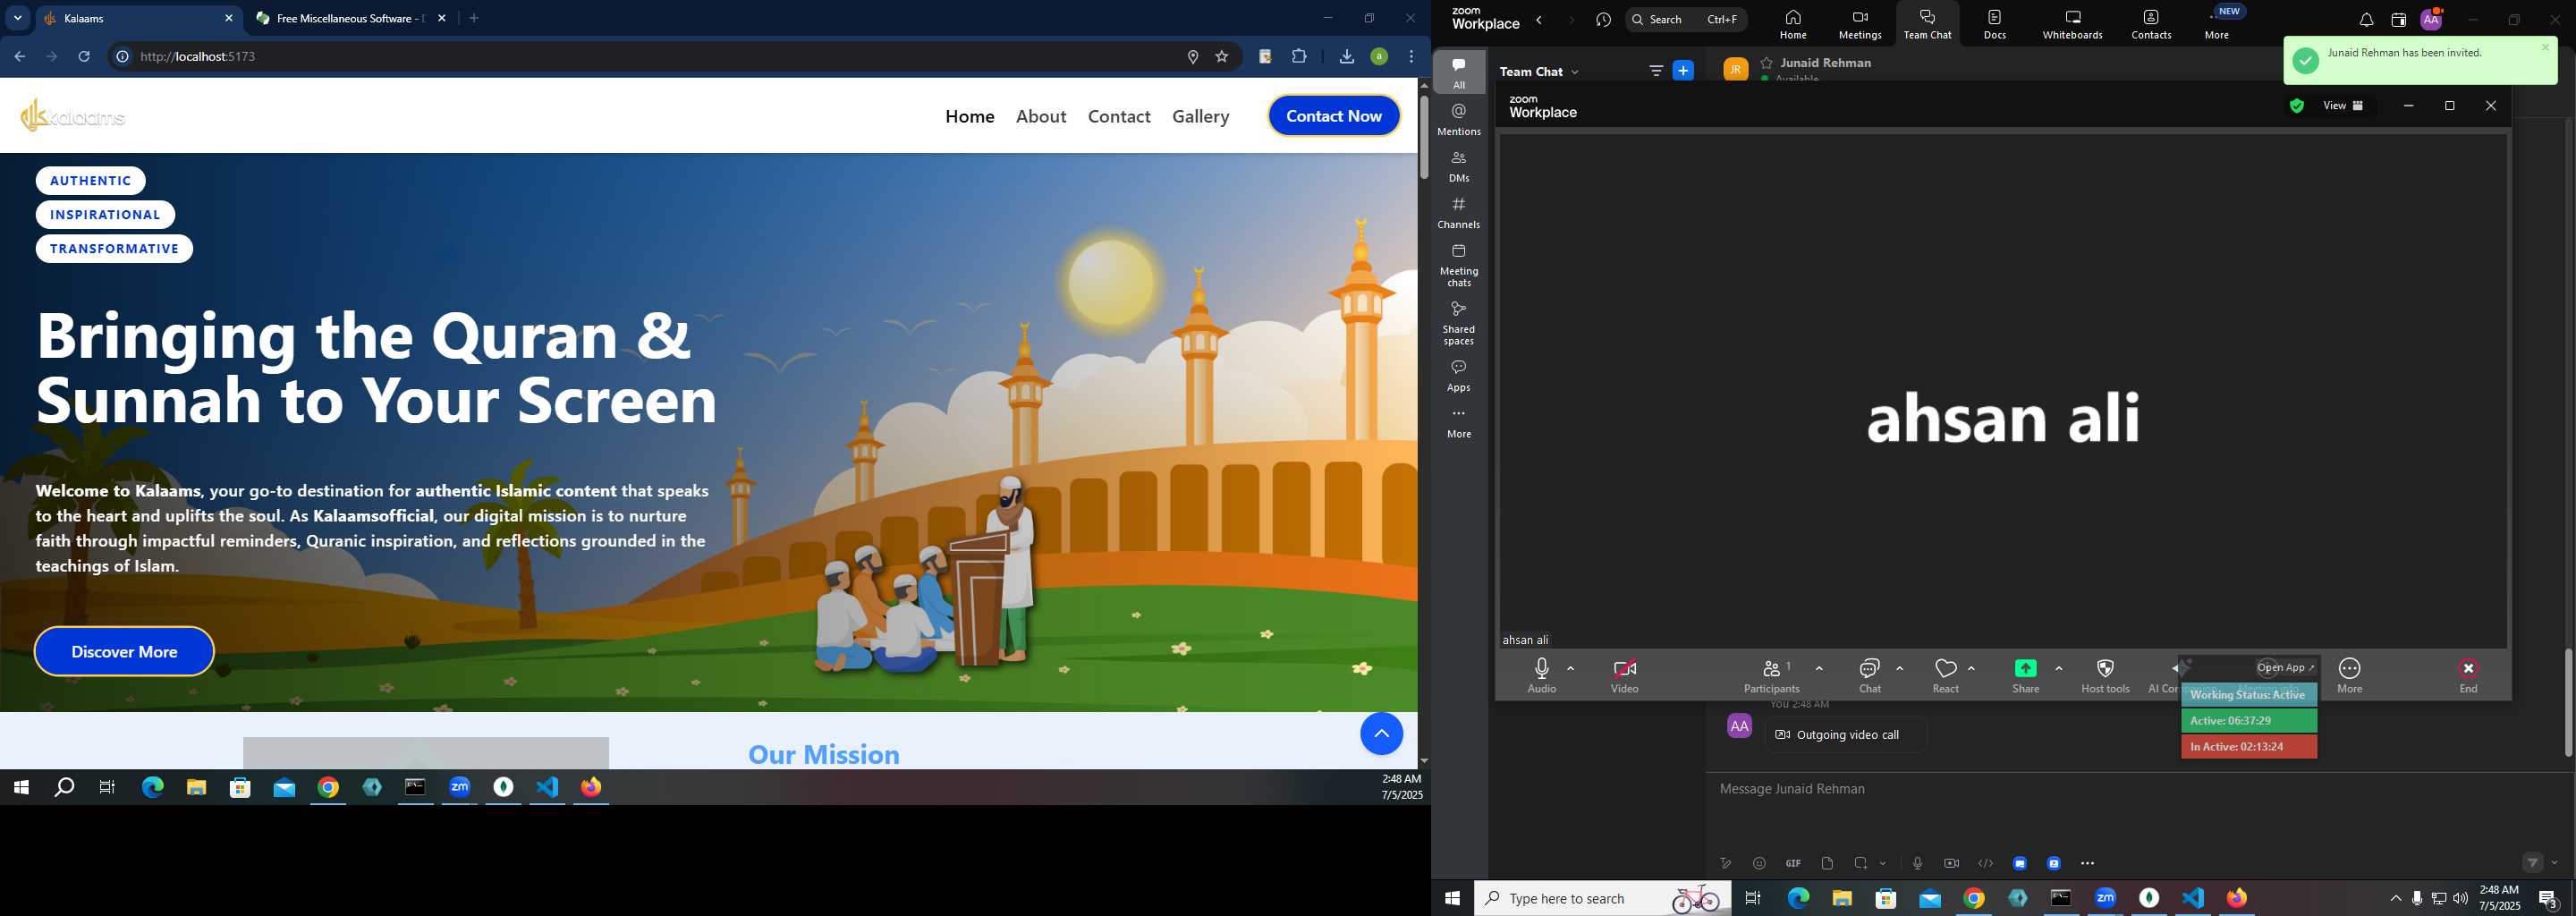Open the chat list filter icon
Viewport: 2576px width, 916px height.
pyautogui.click(x=1656, y=71)
